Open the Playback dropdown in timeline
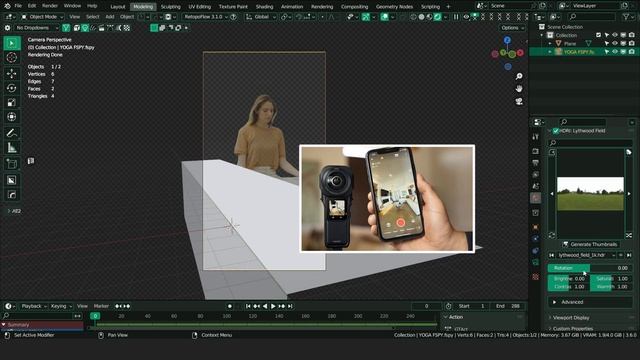Image resolution: width=640 pixels, height=360 pixels. [34, 306]
